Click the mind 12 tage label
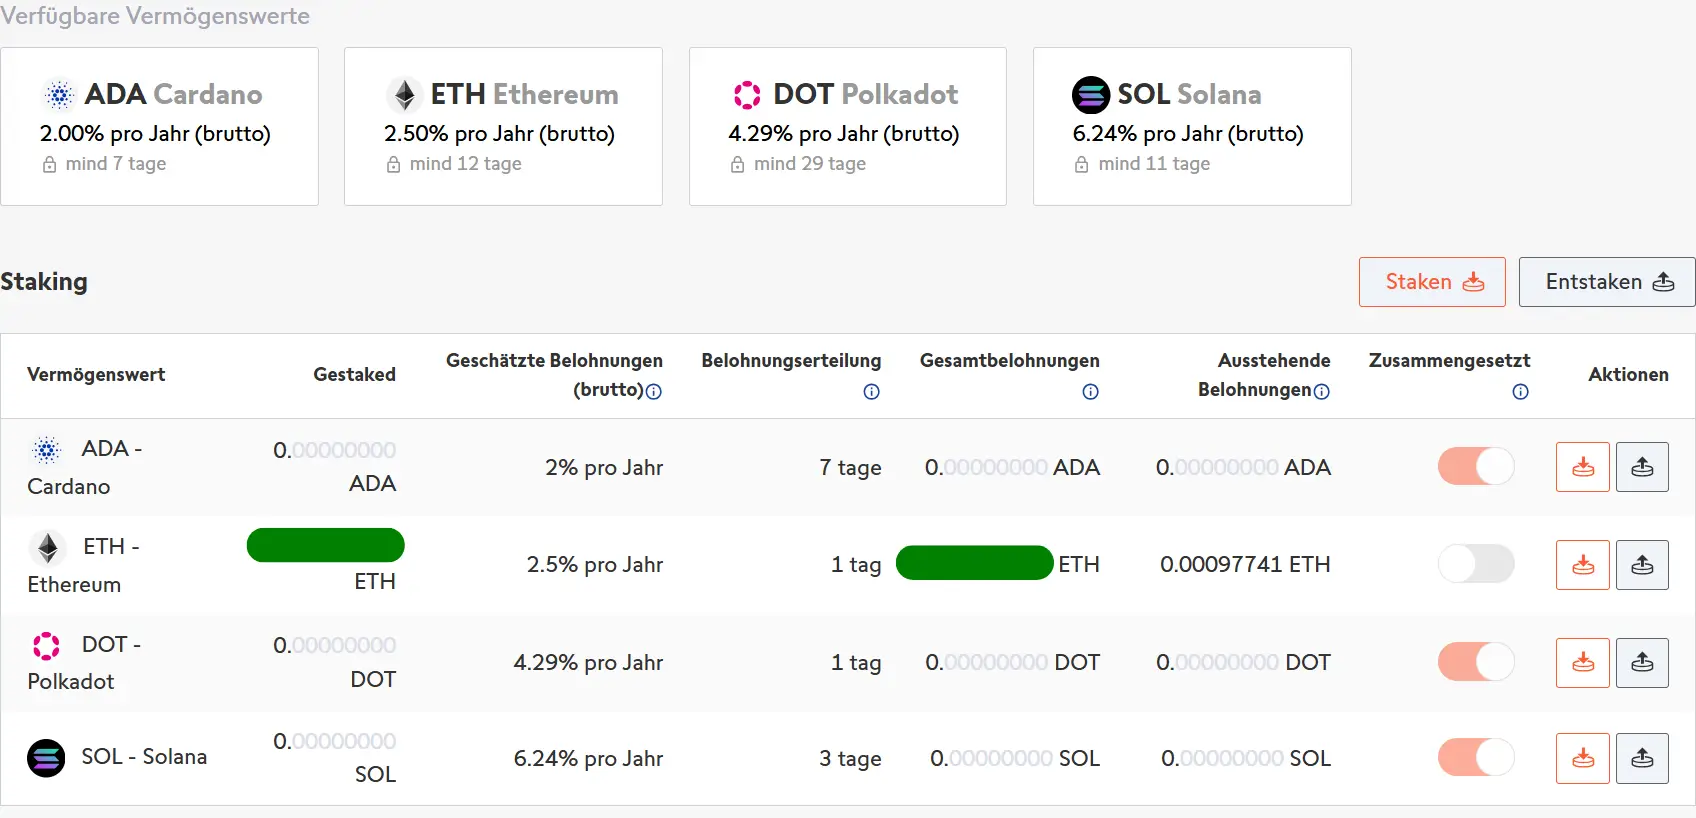The width and height of the screenshot is (1696, 818). [x=466, y=164]
